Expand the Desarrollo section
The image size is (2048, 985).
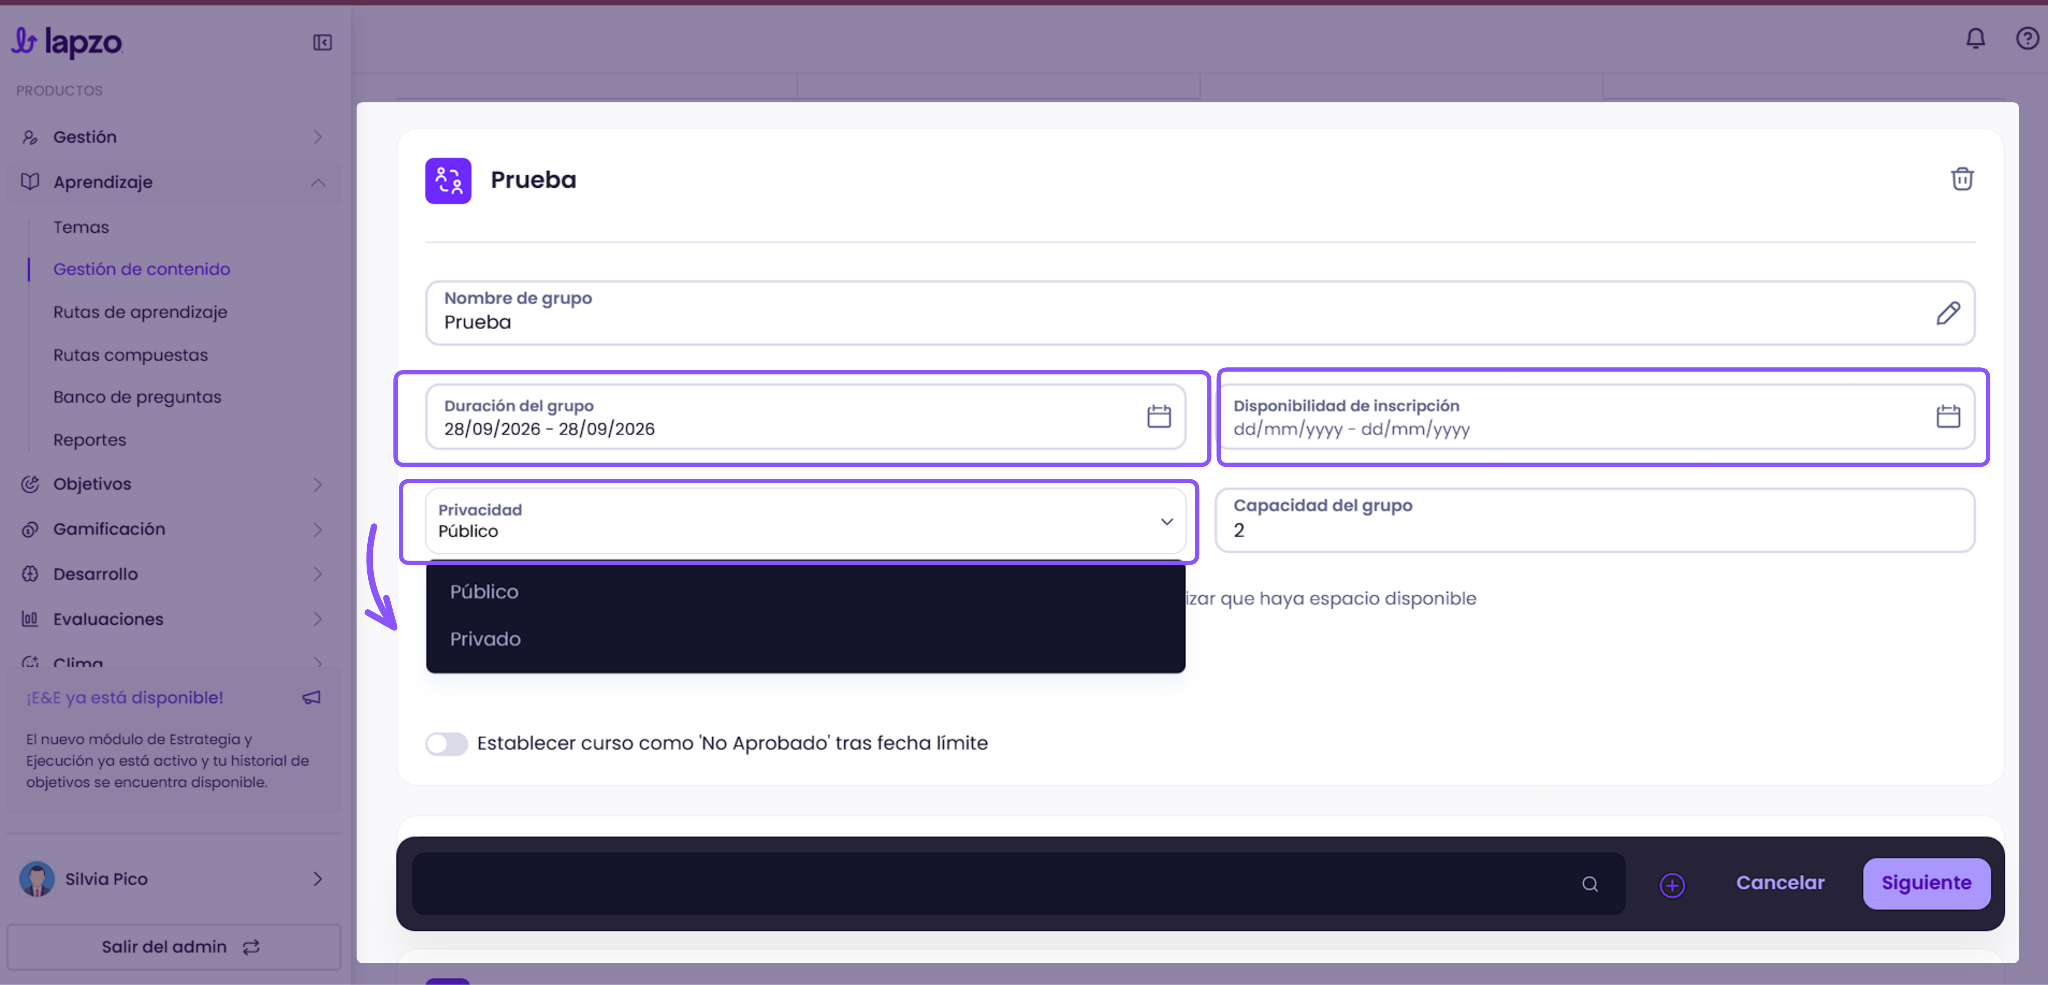pos(174,574)
